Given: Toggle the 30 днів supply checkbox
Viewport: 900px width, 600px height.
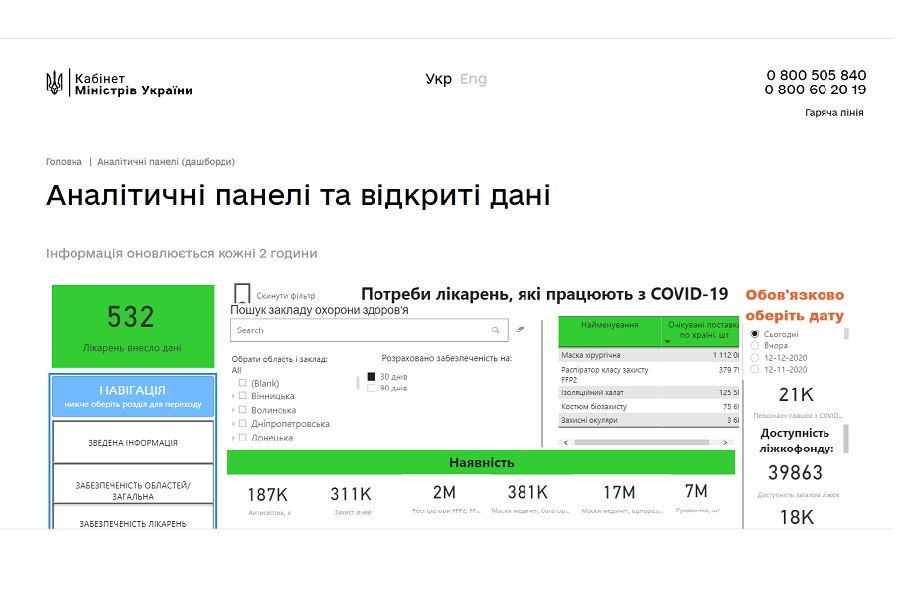Looking at the screenshot, I should (x=371, y=377).
